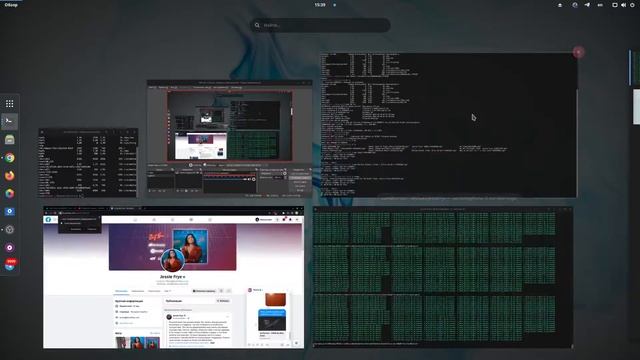This screenshot has width=640, height=360.
Task: Open the Show Applications grid in the dock
Action: (9, 104)
